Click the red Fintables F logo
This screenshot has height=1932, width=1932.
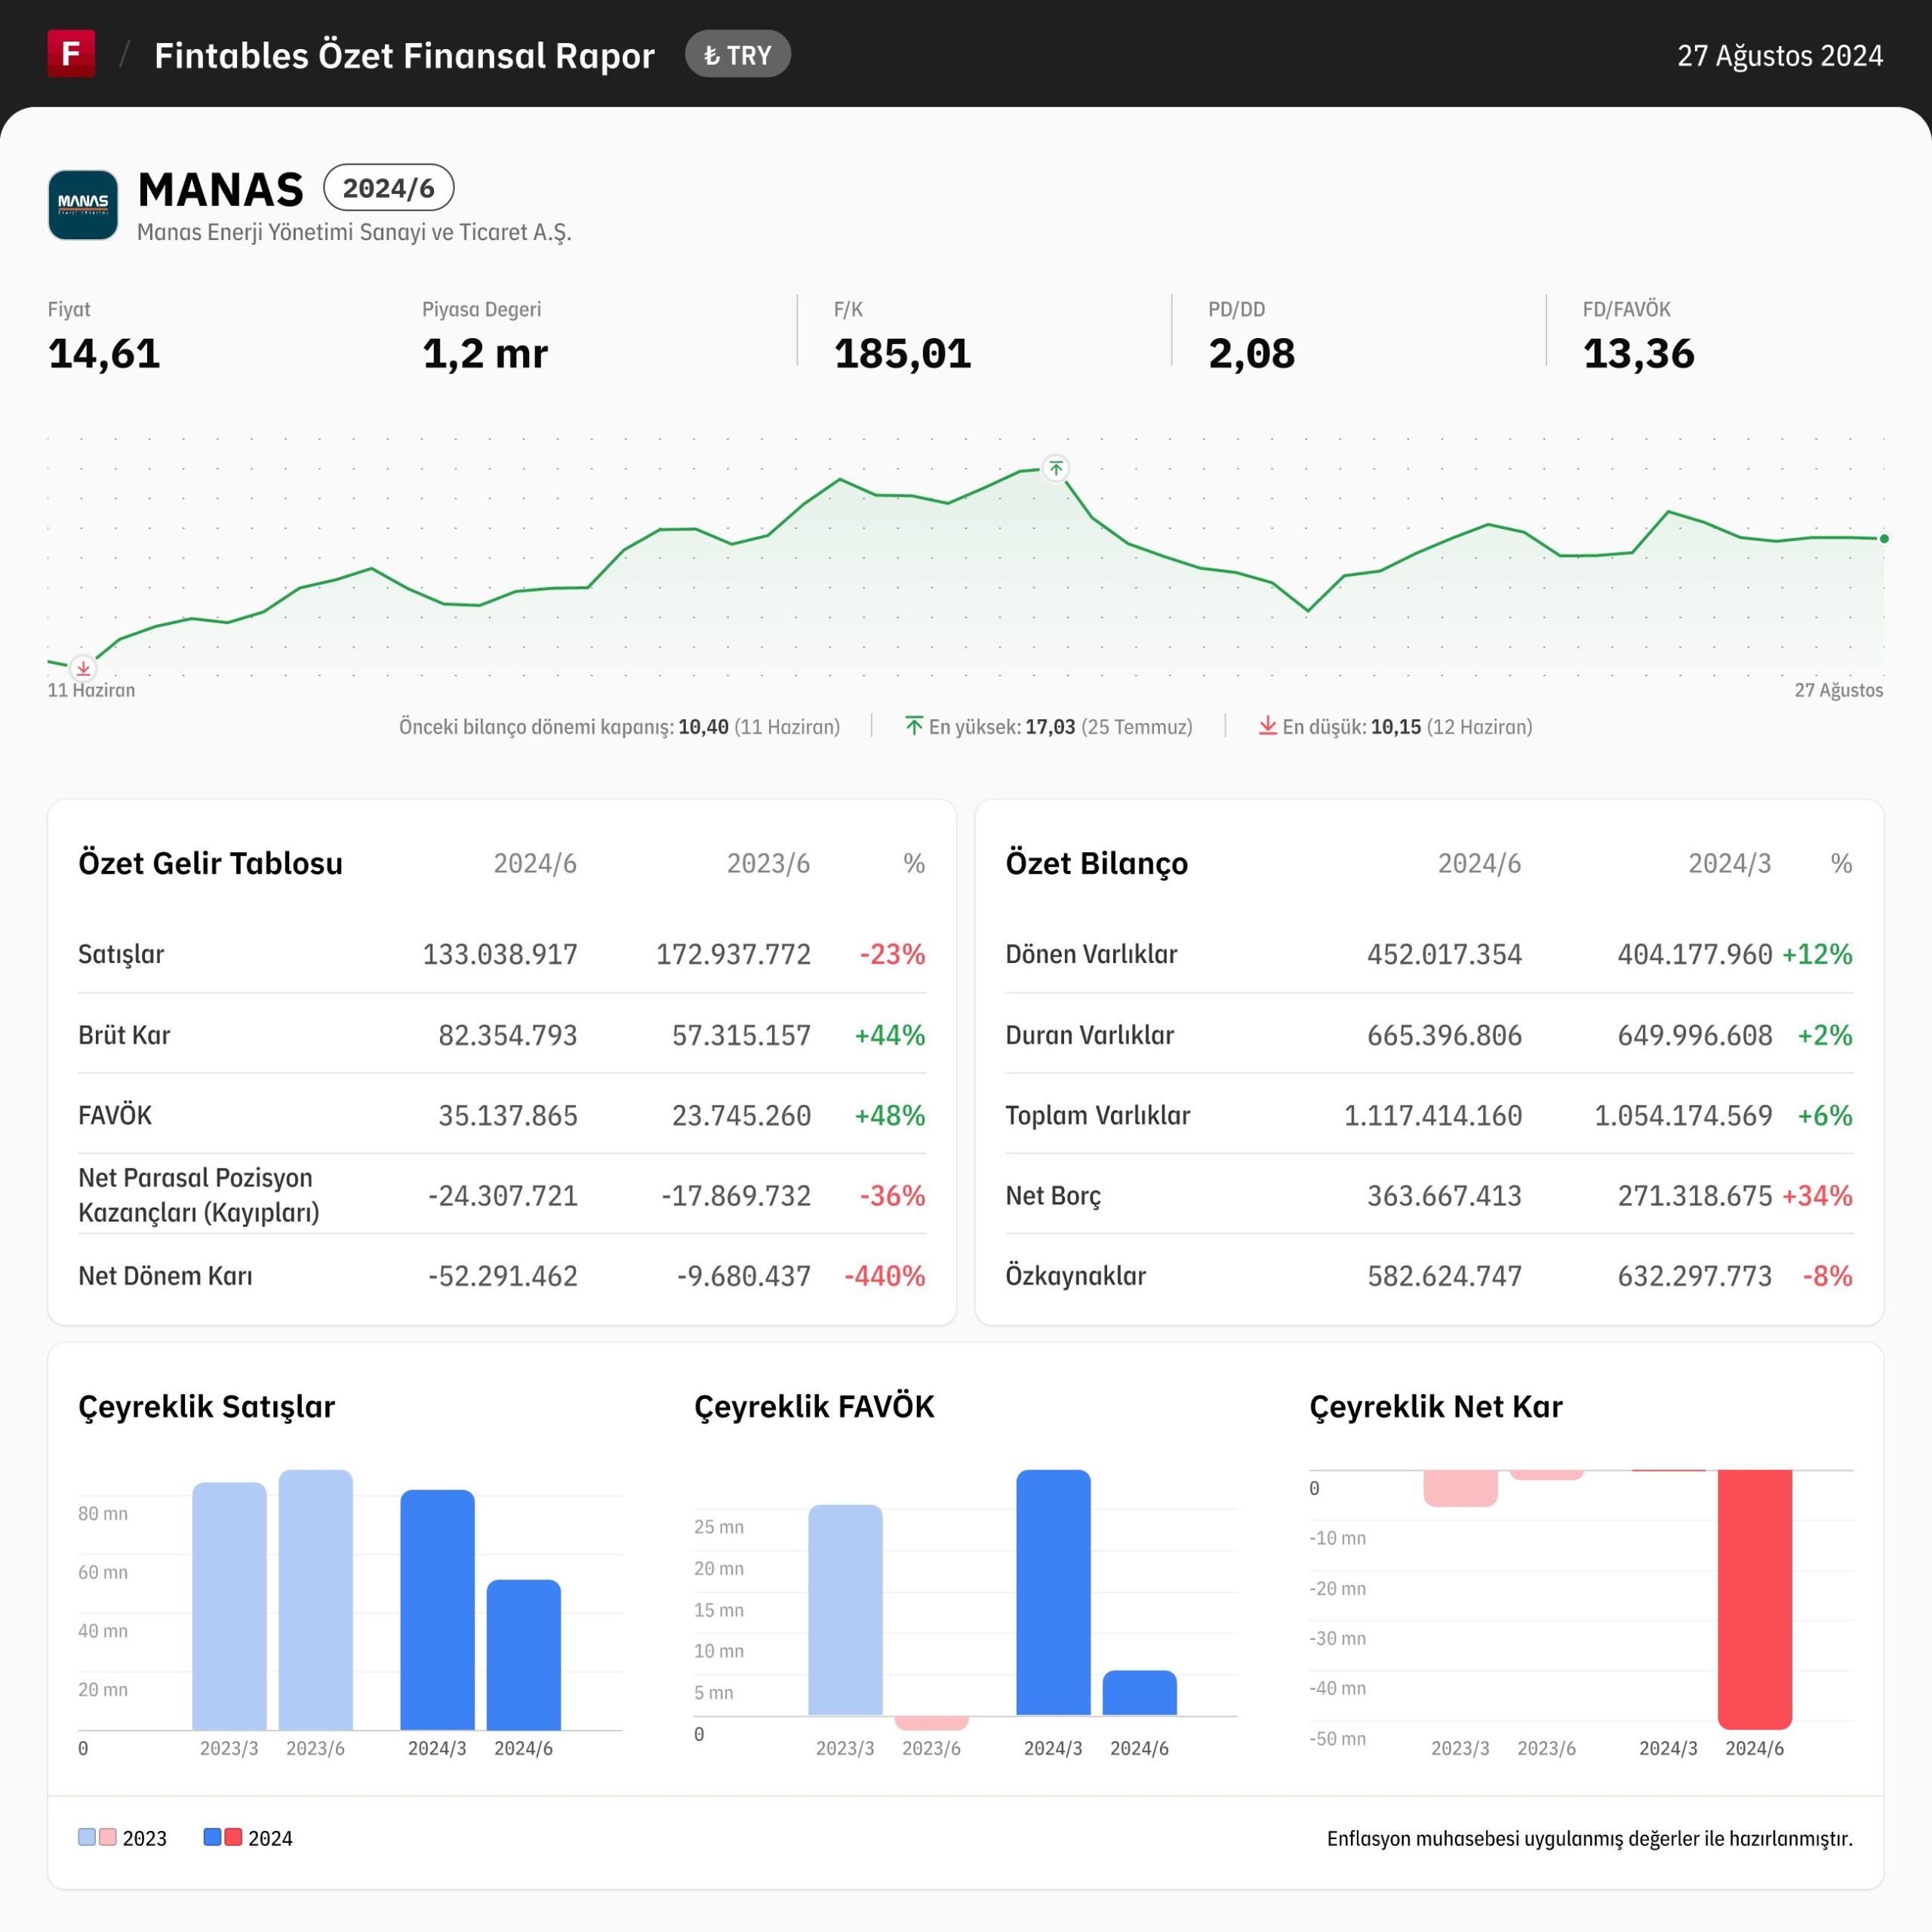coord(71,53)
